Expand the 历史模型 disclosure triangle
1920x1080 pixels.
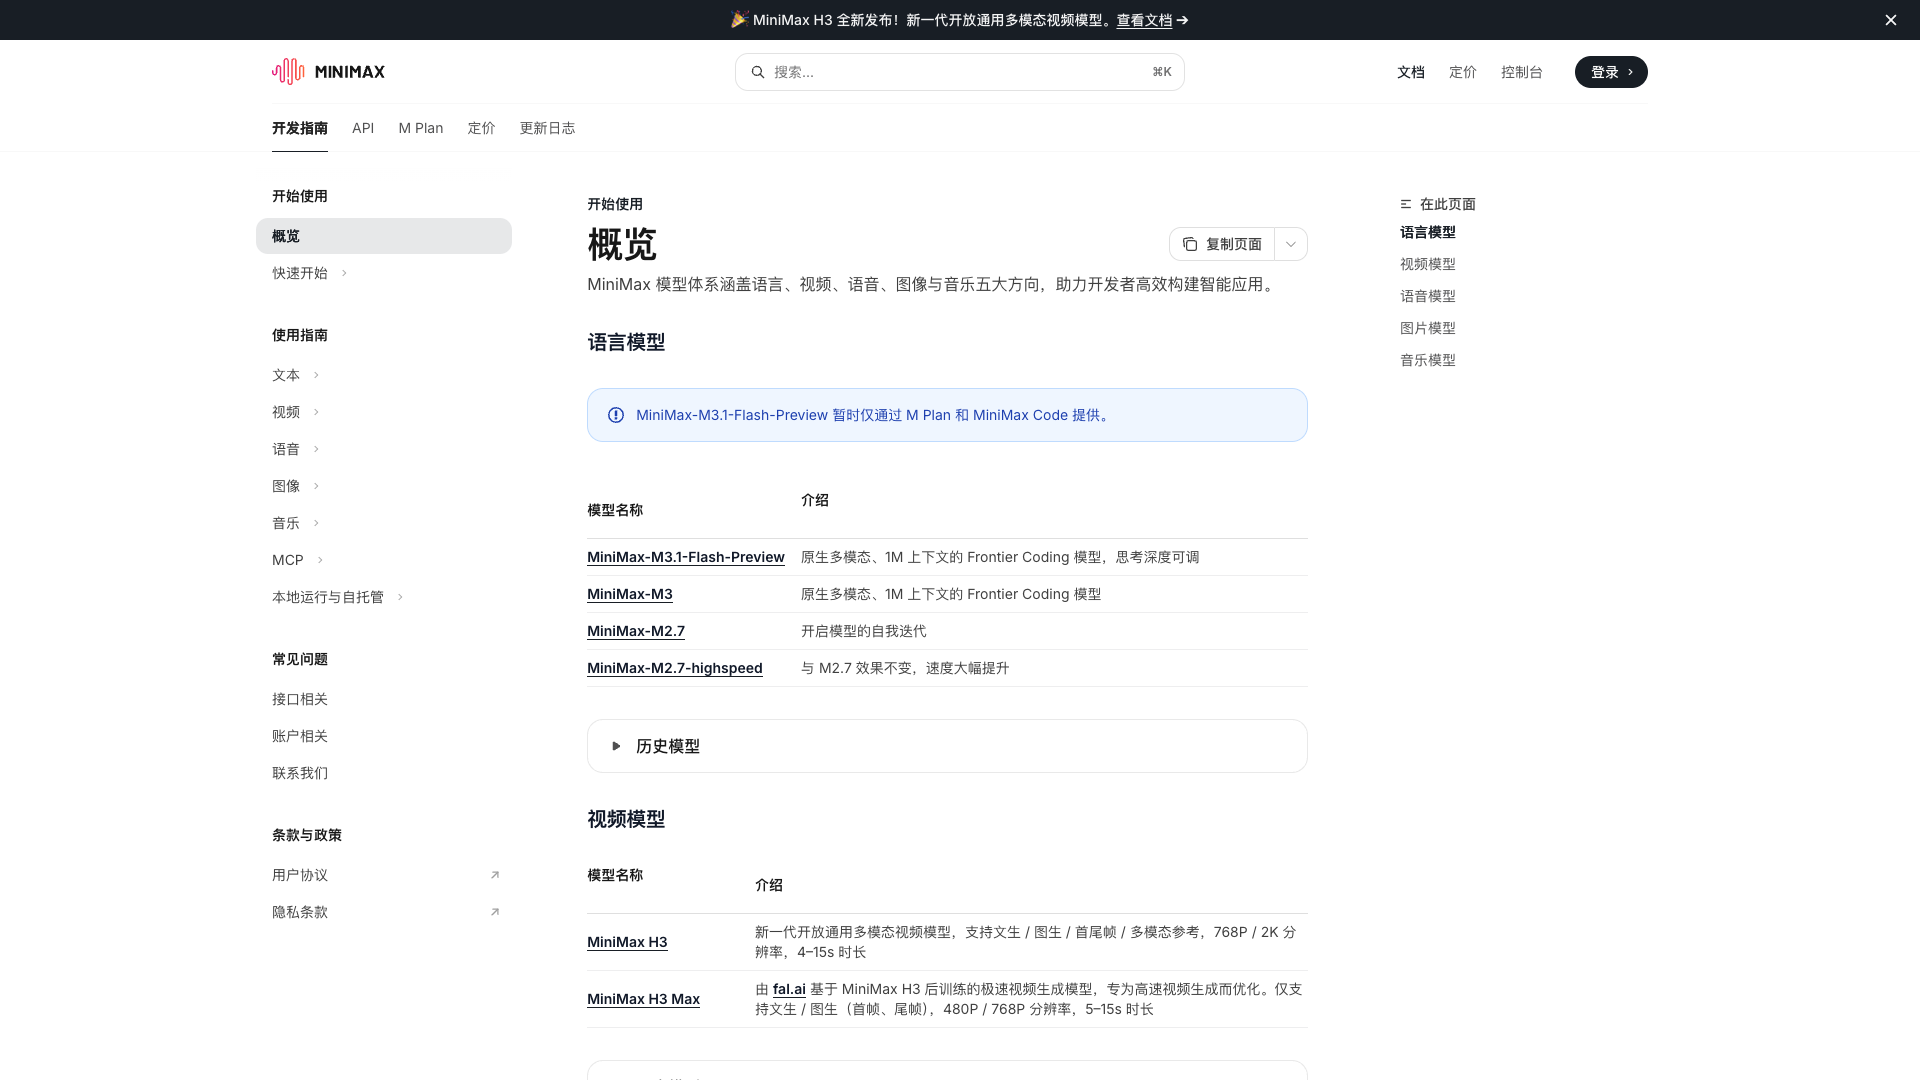tap(616, 746)
